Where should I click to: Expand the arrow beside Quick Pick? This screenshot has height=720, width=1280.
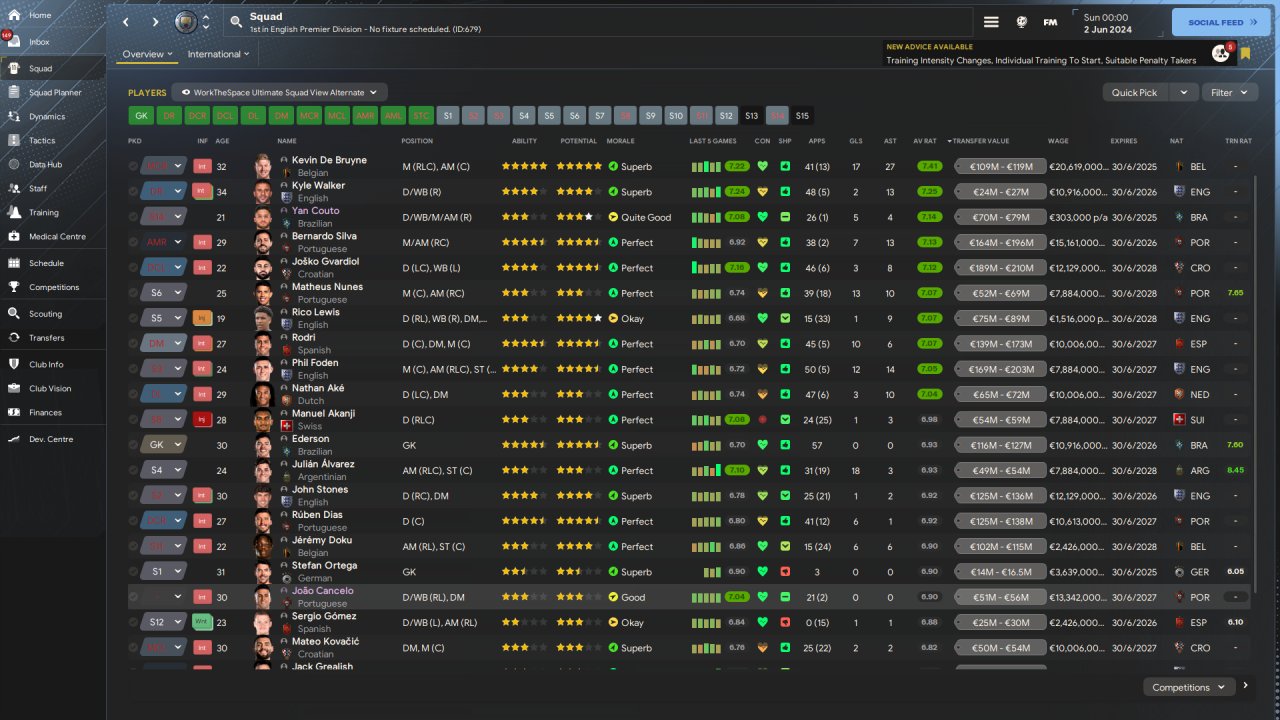pos(1184,92)
